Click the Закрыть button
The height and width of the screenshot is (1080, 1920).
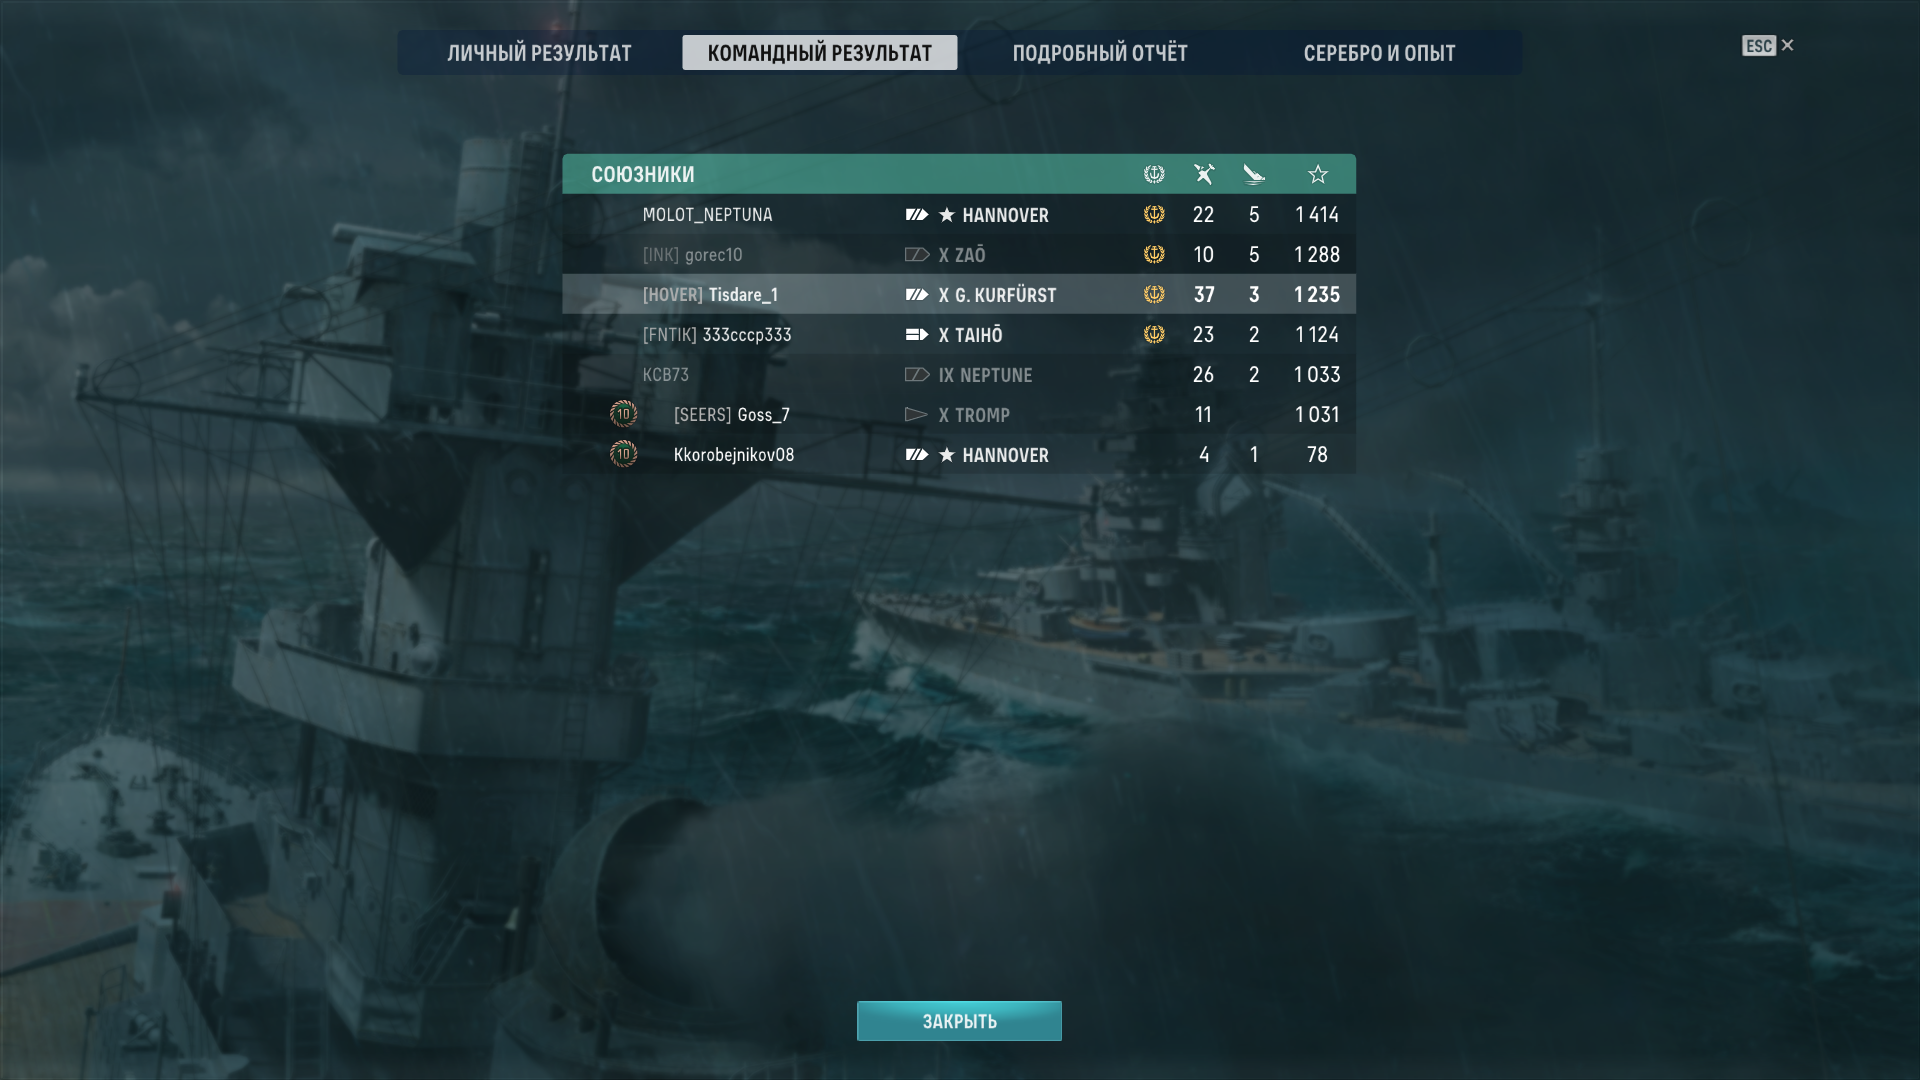coord(959,1021)
